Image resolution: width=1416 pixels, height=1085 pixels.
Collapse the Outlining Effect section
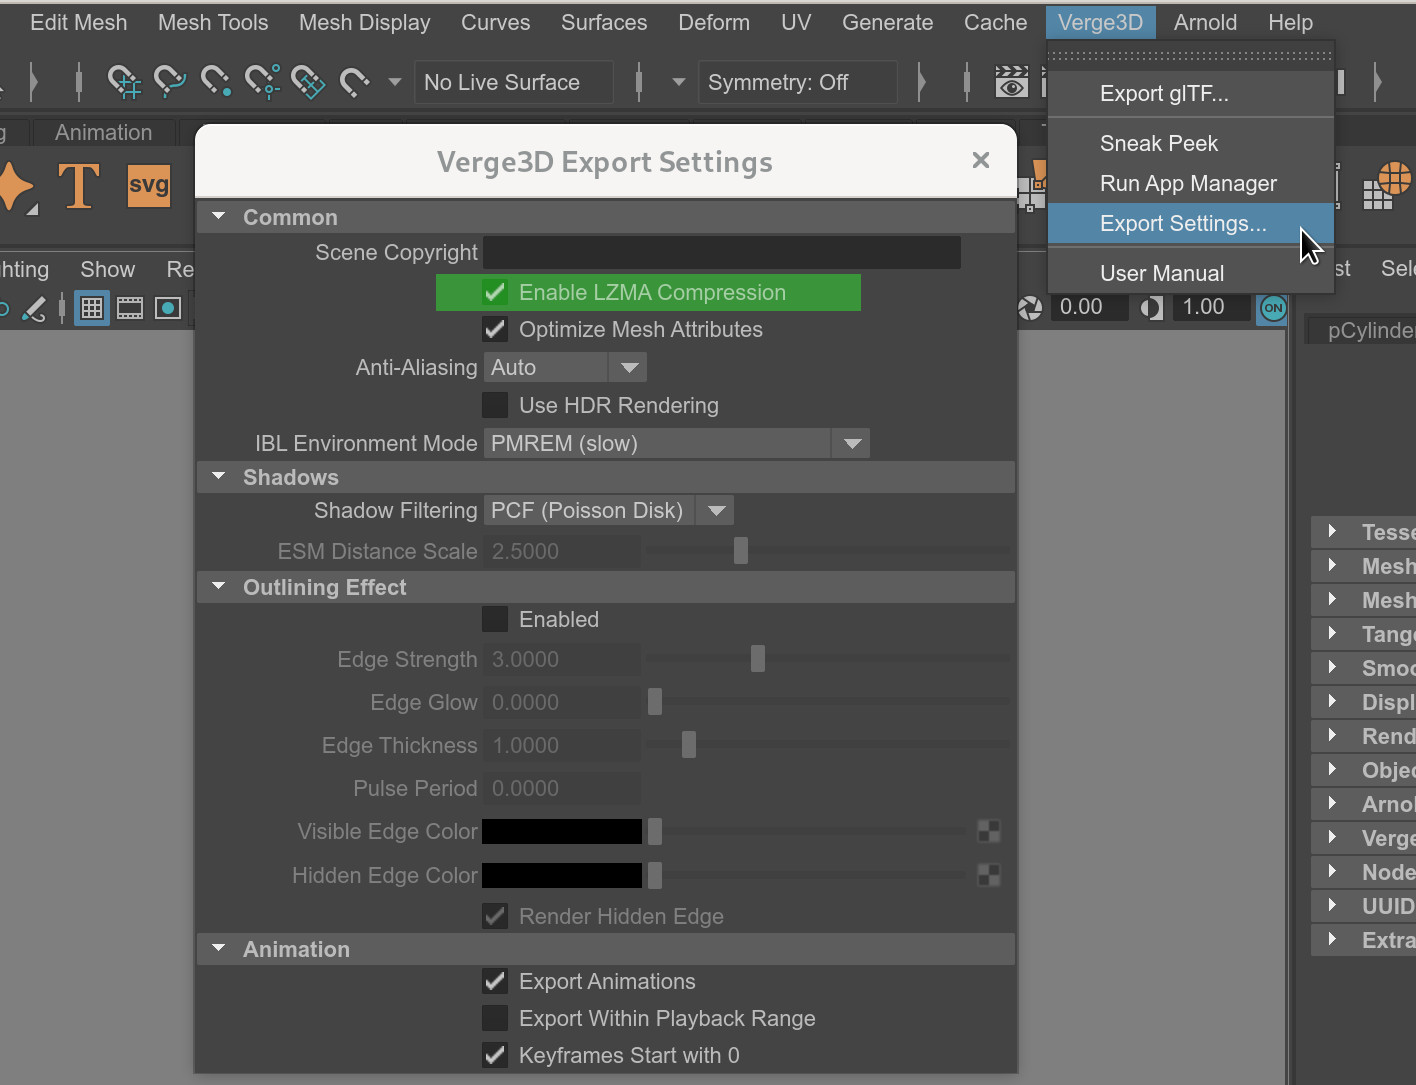tap(219, 586)
